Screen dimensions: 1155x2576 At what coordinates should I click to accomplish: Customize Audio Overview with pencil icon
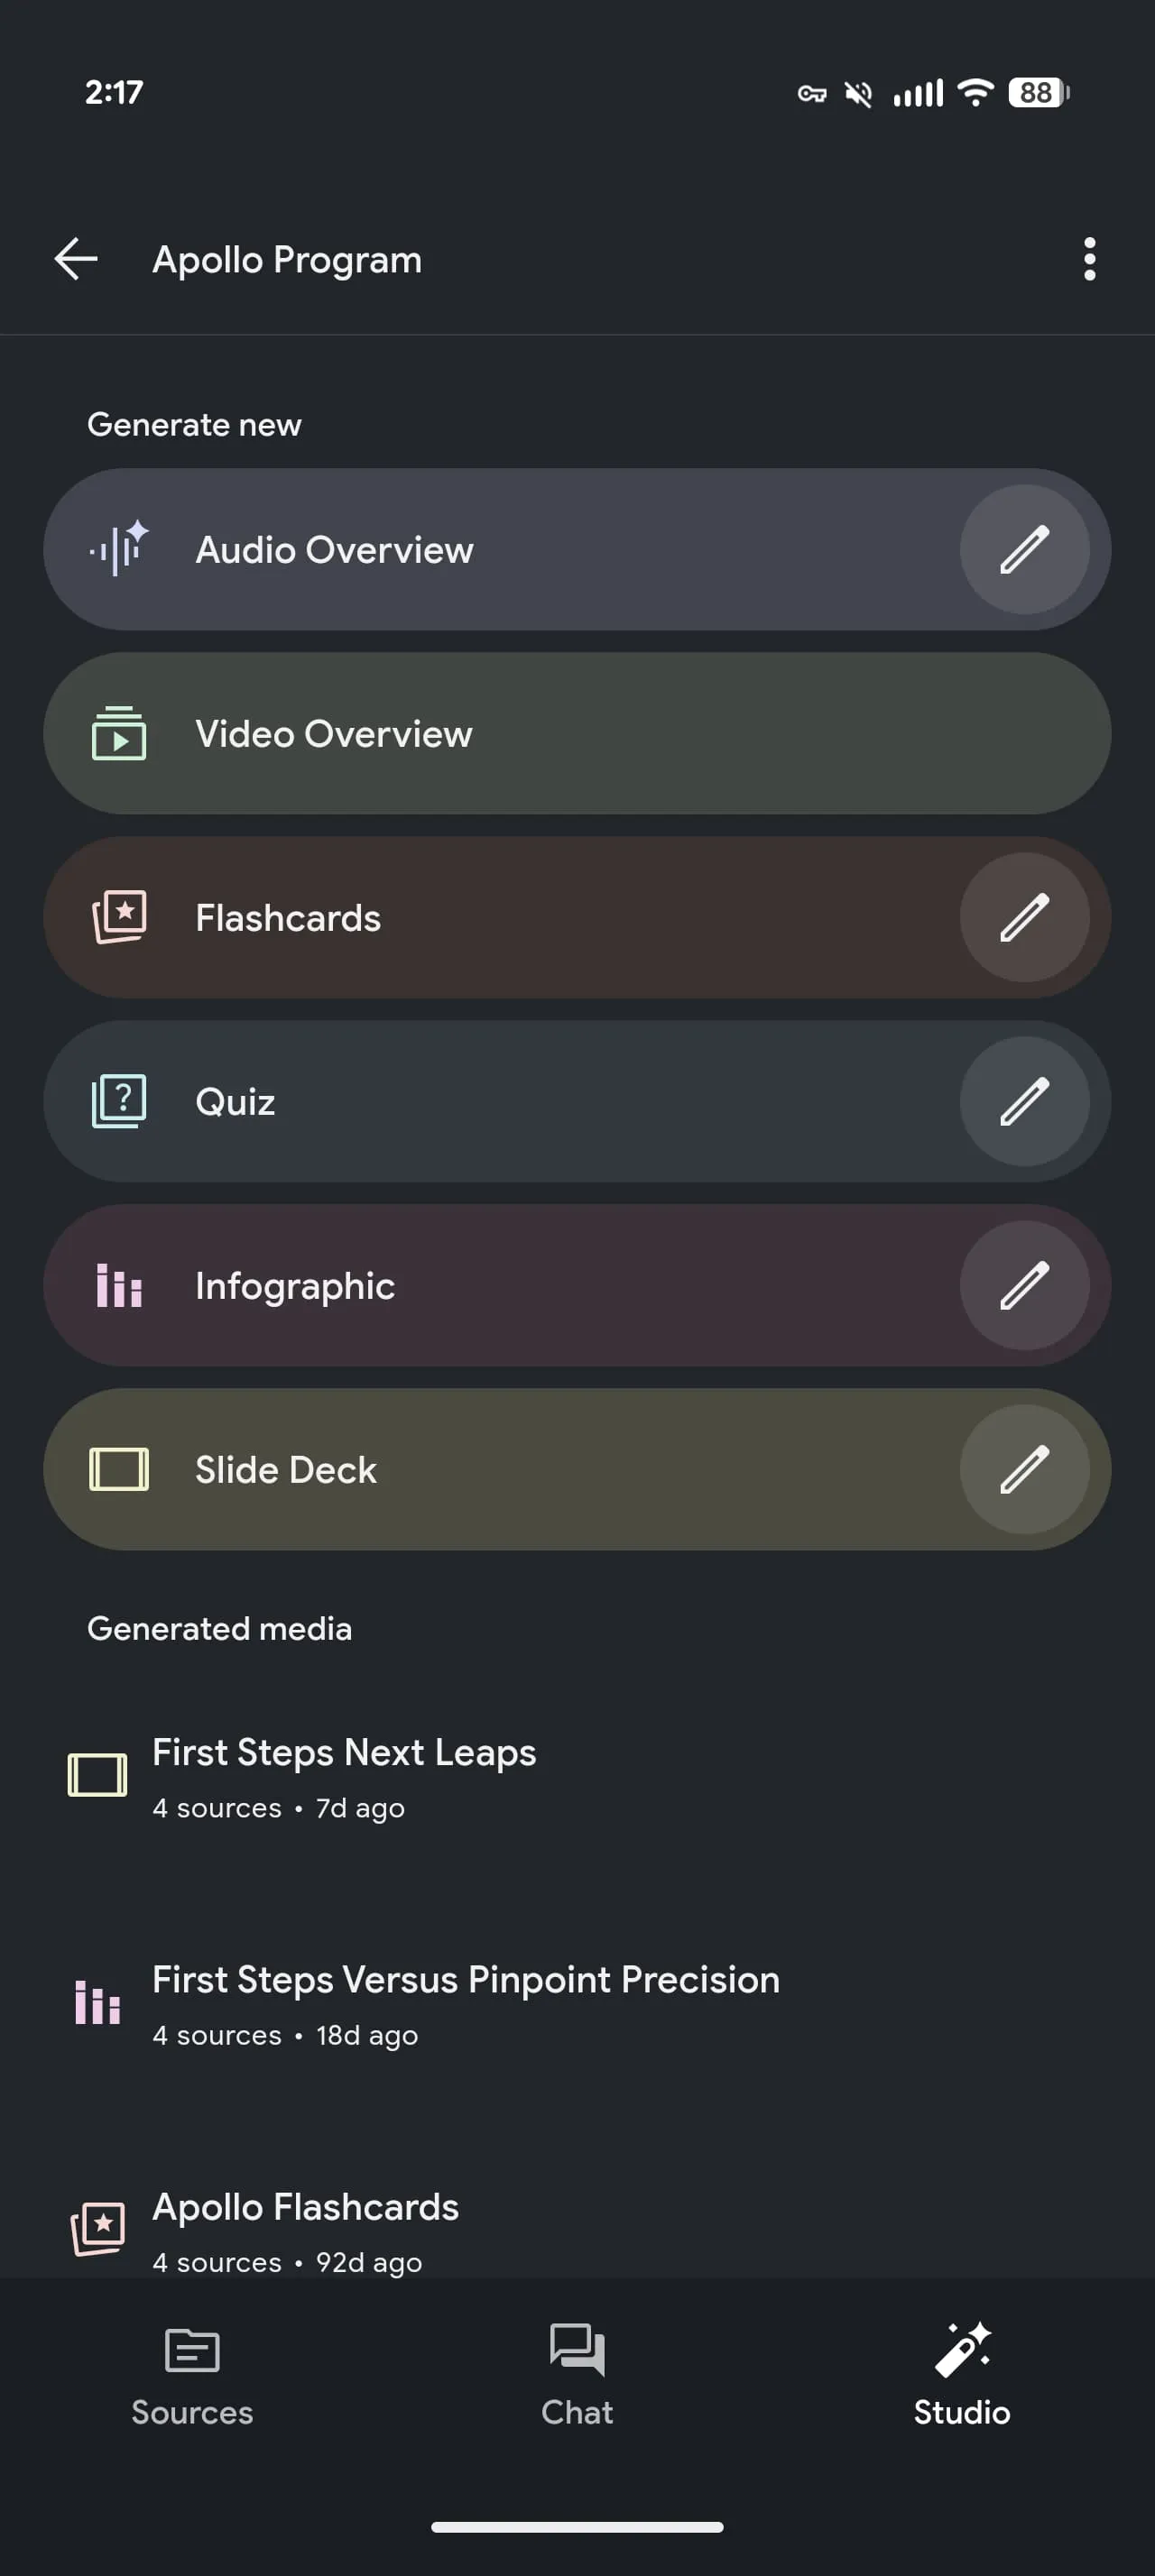[x=1024, y=550]
